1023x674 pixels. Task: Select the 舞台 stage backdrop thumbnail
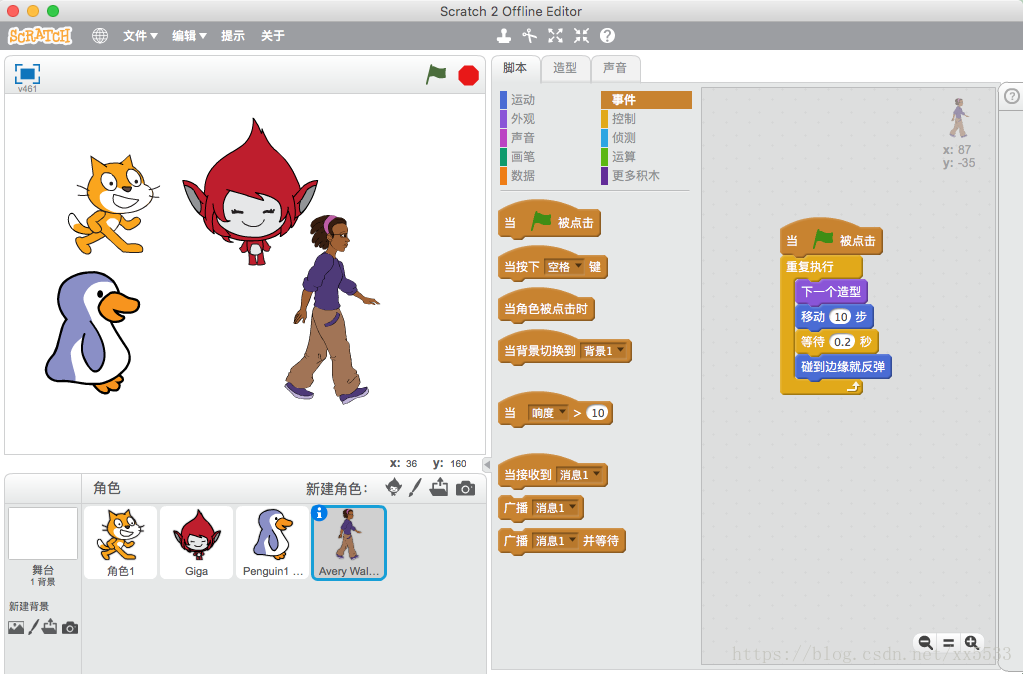42,534
